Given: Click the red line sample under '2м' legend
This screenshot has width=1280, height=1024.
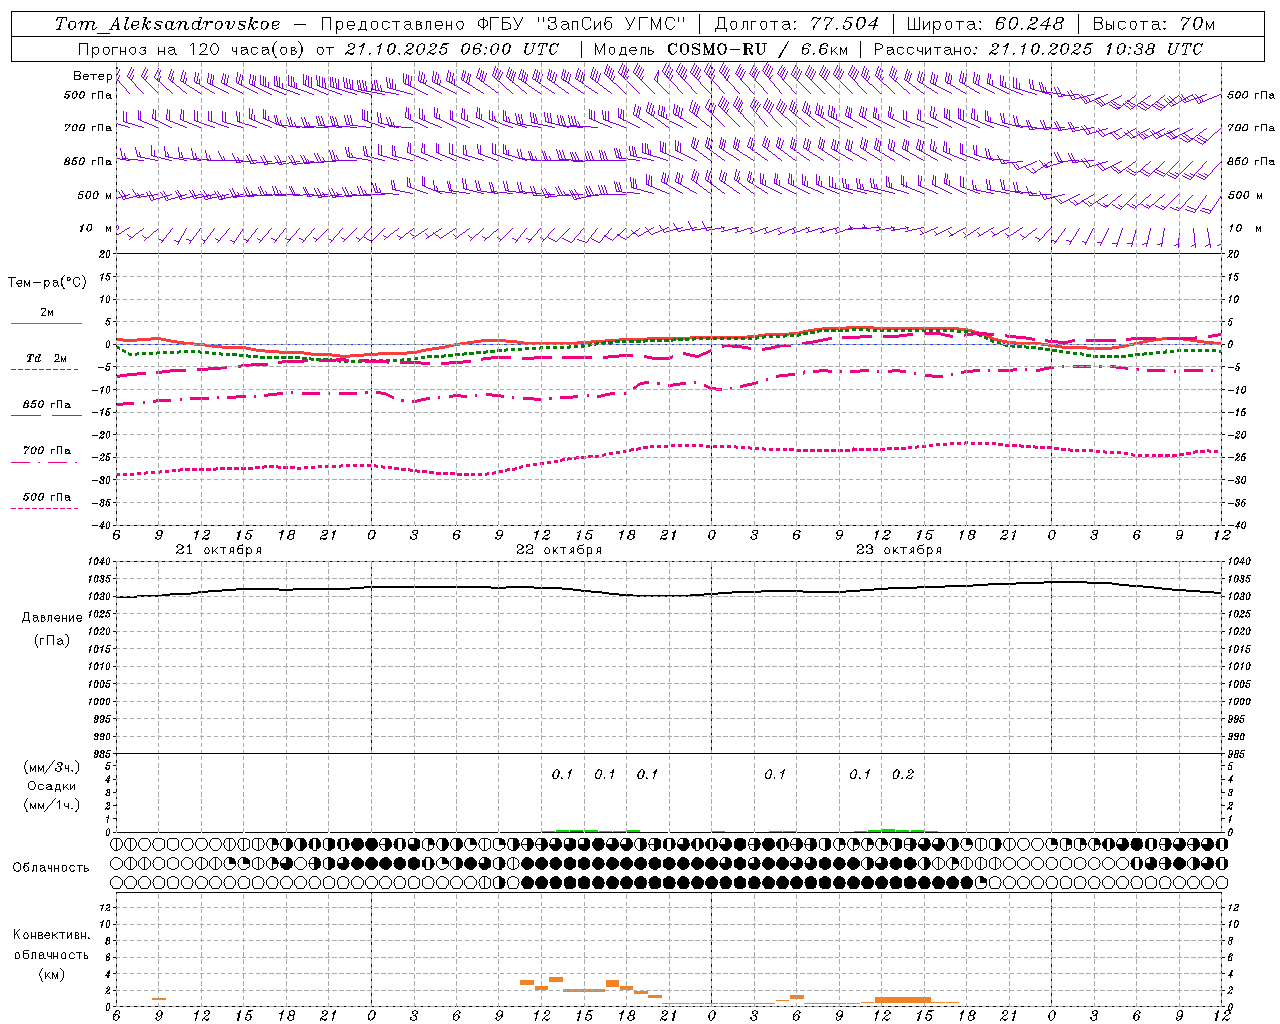Looking at the screenshot, I should pos(46,323).
